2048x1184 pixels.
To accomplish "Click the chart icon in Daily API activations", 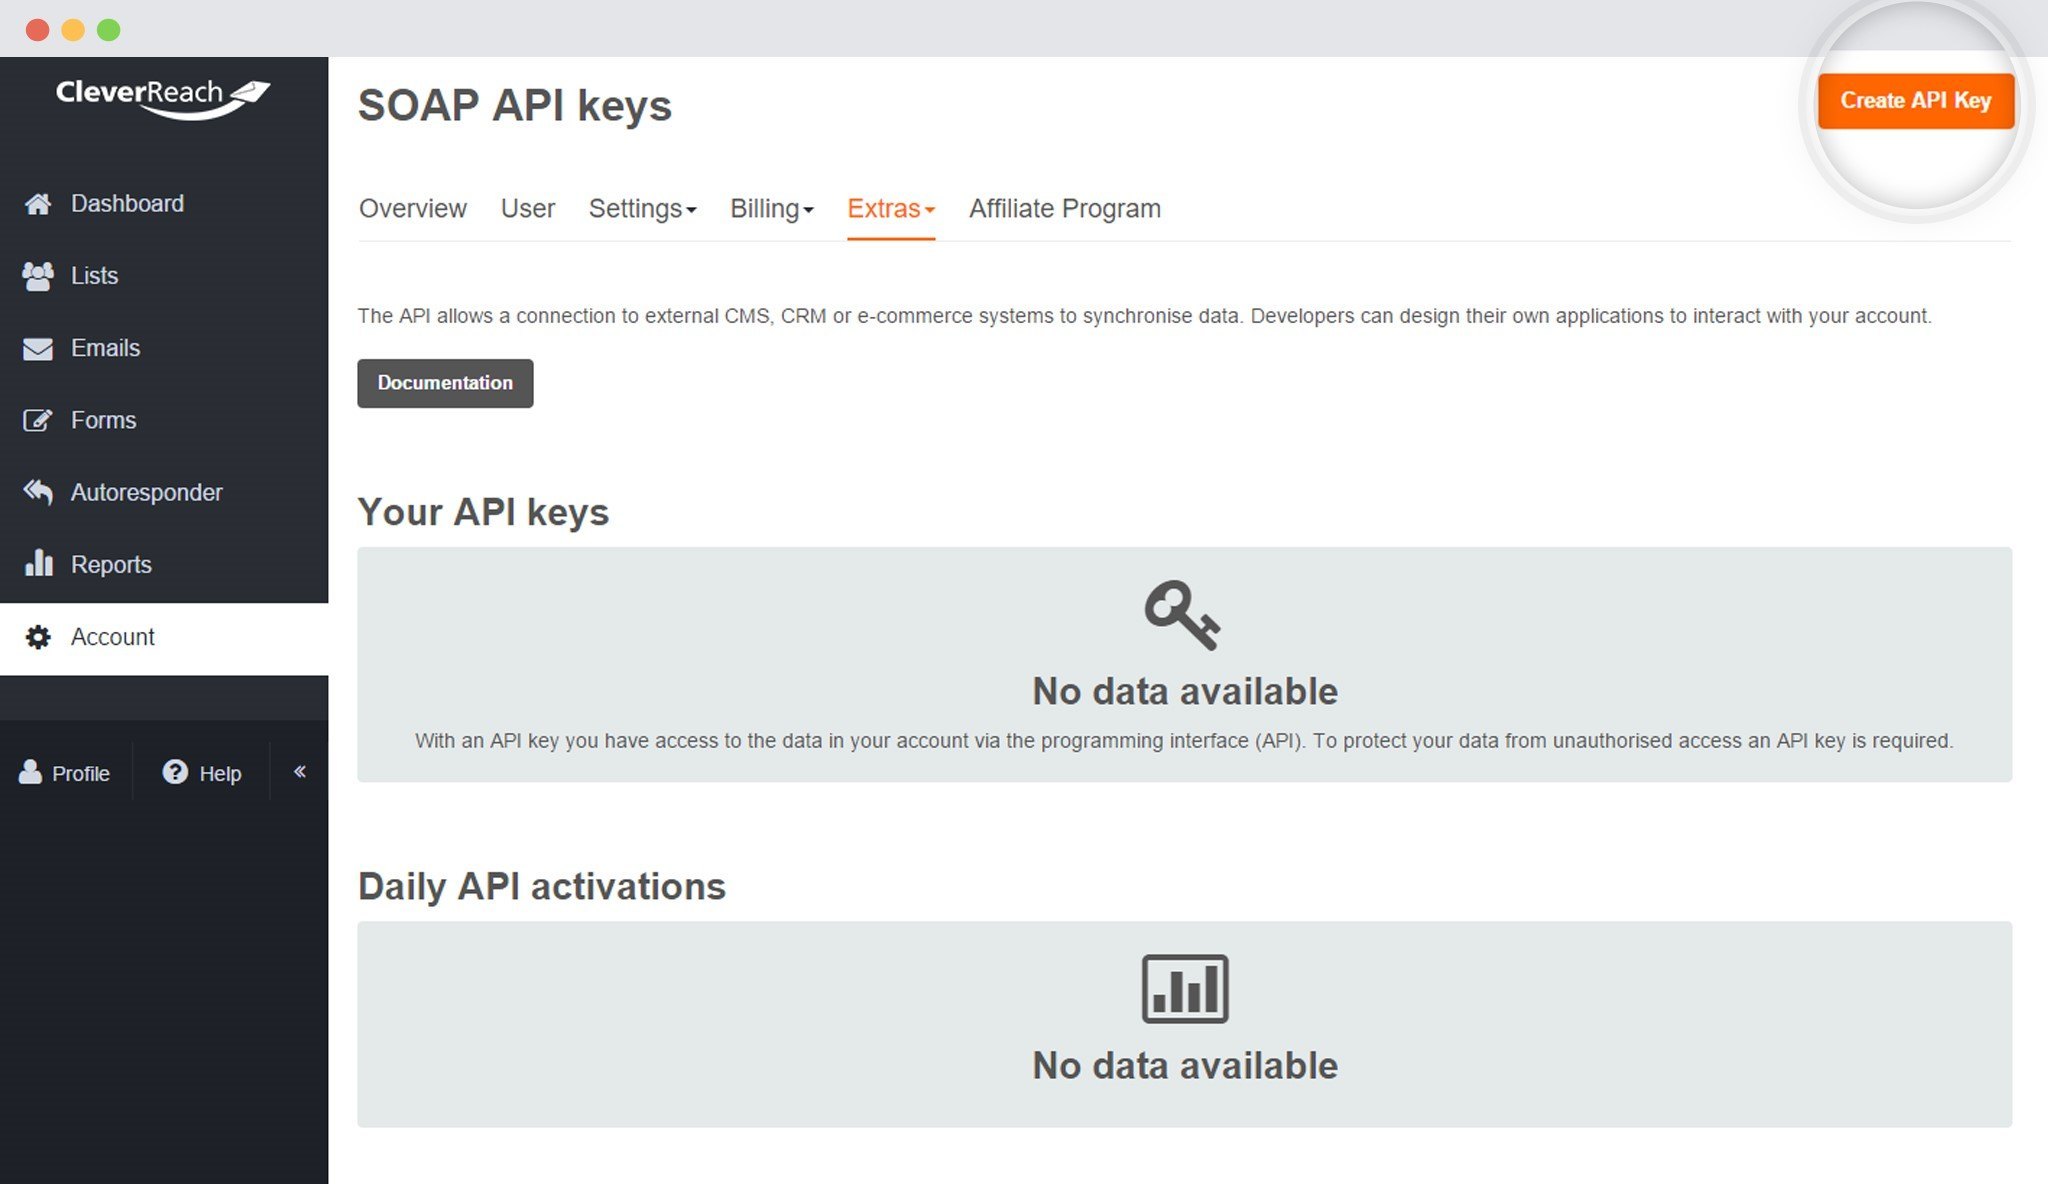I will pyautogui.click(x=1185, y=989).
